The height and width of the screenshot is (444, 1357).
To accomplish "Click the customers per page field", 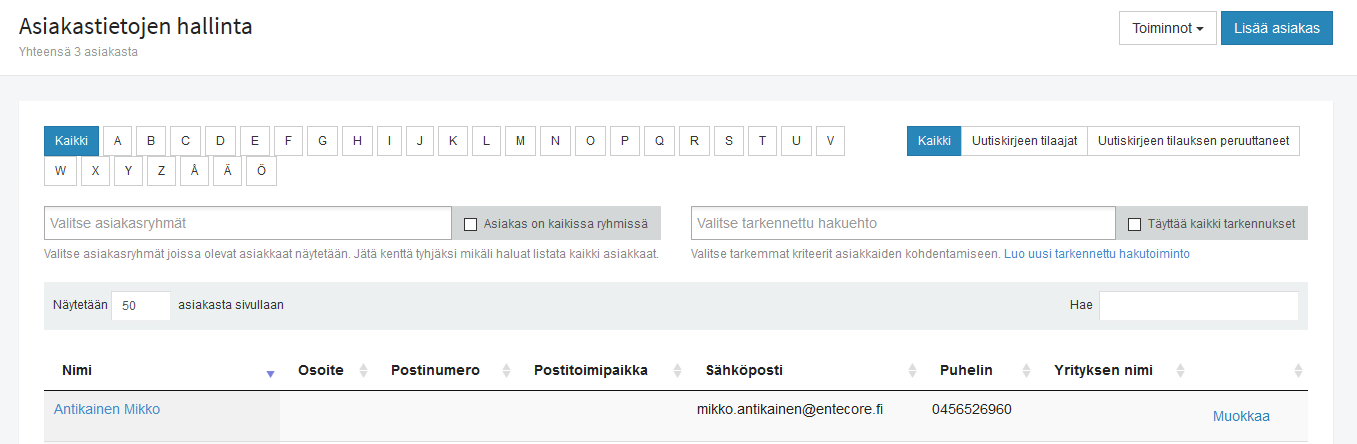I will click(140, 306).
